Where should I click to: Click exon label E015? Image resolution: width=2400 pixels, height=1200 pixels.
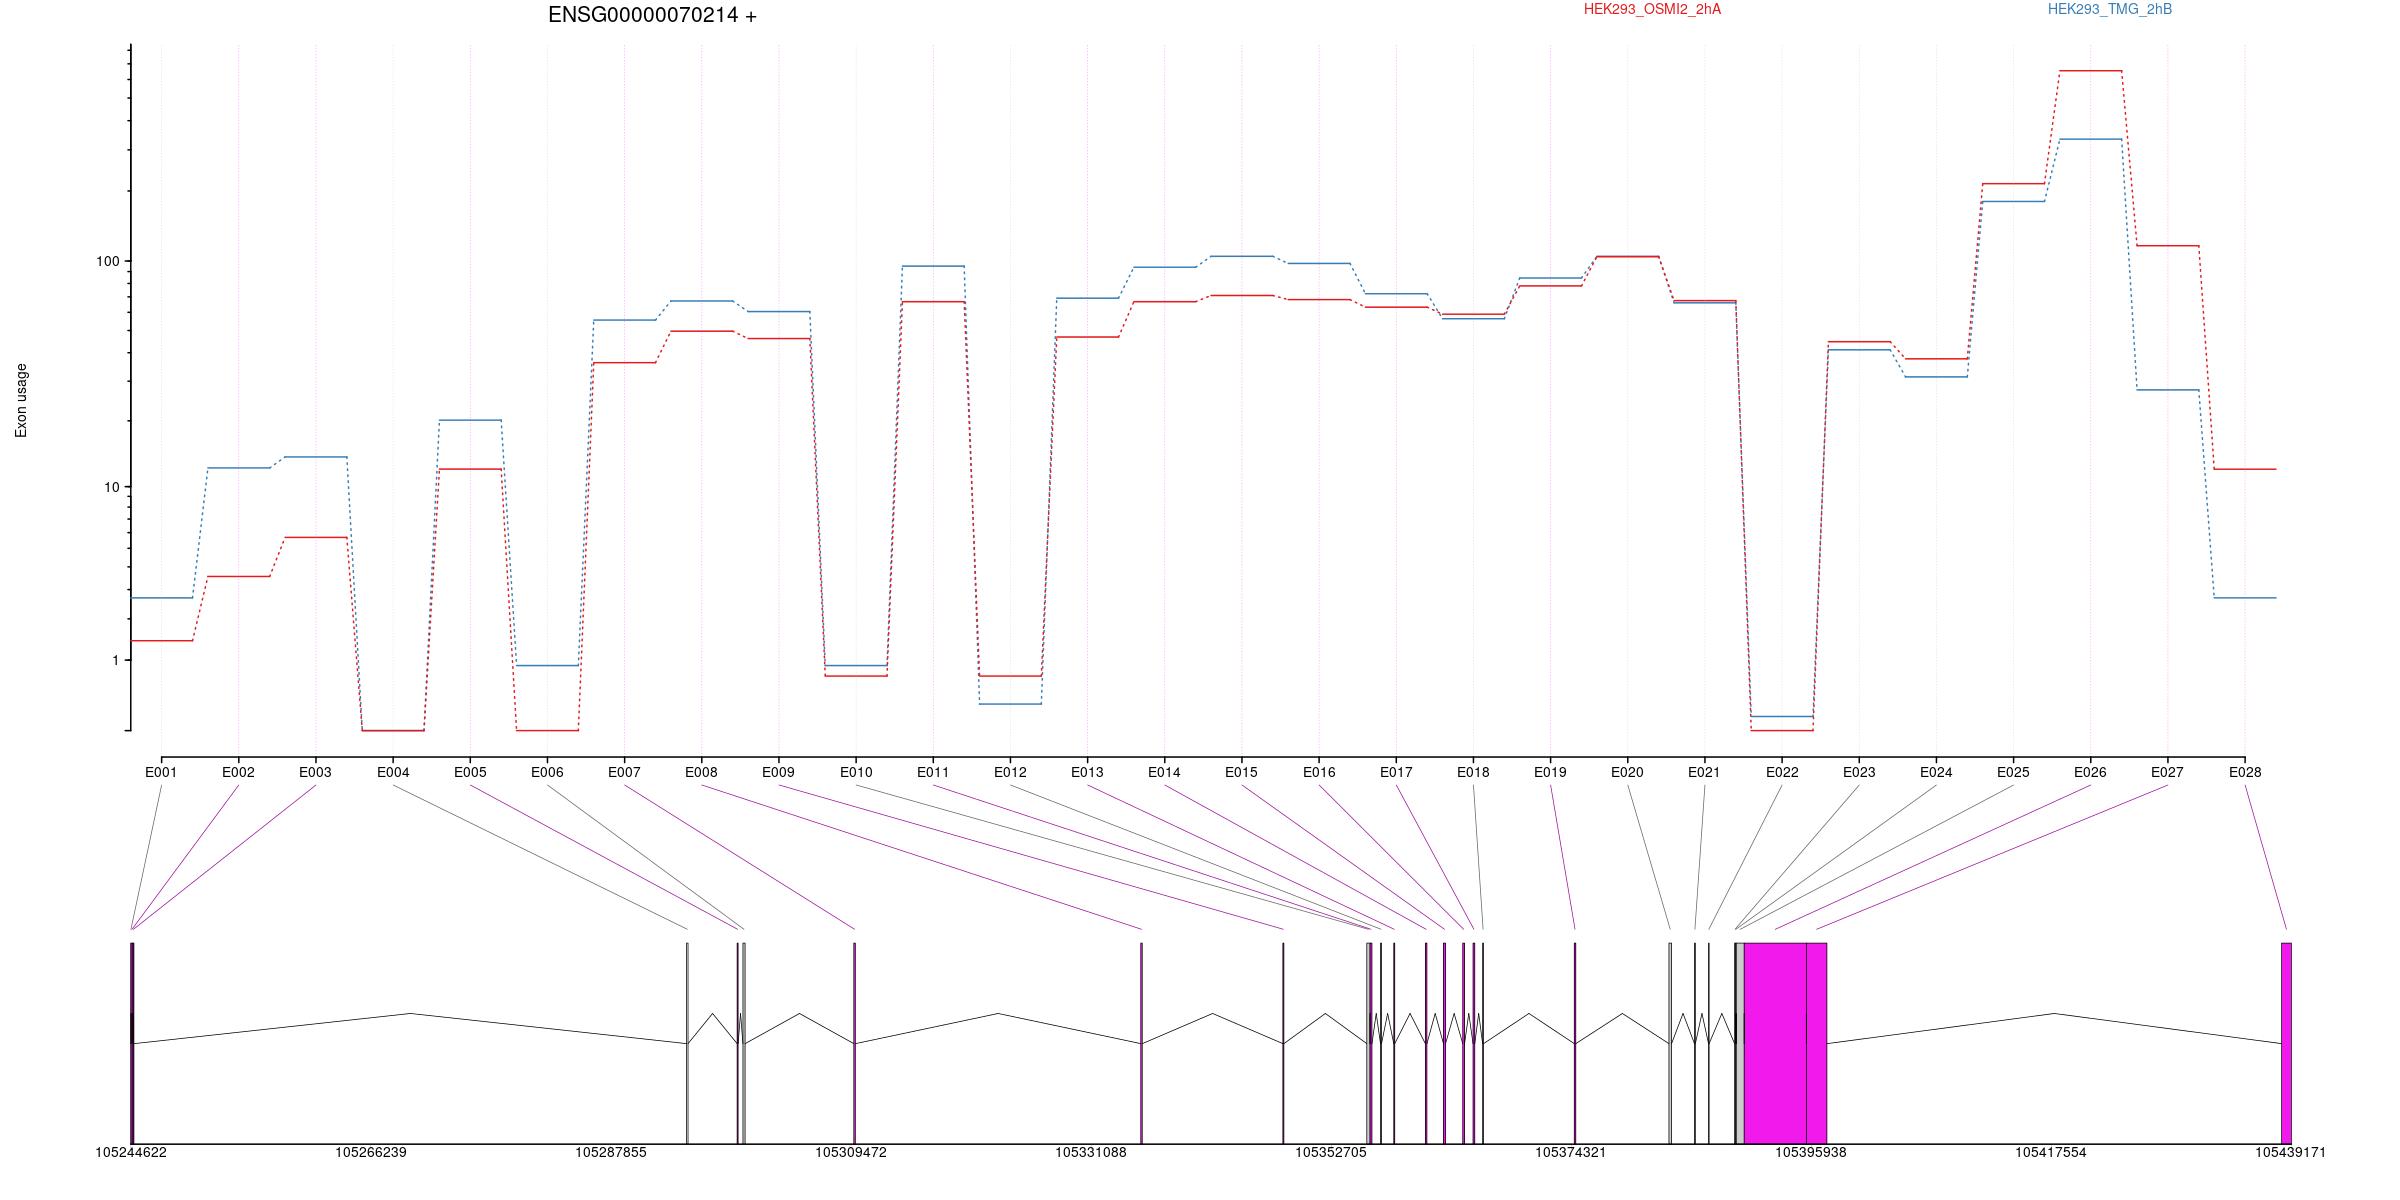tap(1241, 772)
